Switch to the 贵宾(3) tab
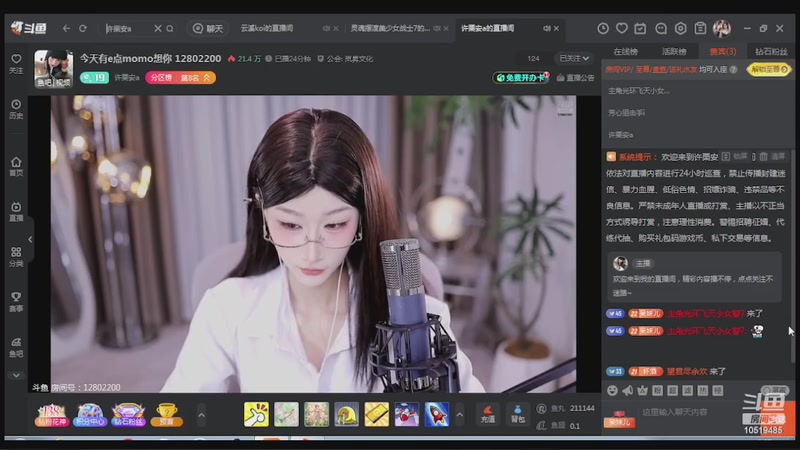 coord(722,52)
